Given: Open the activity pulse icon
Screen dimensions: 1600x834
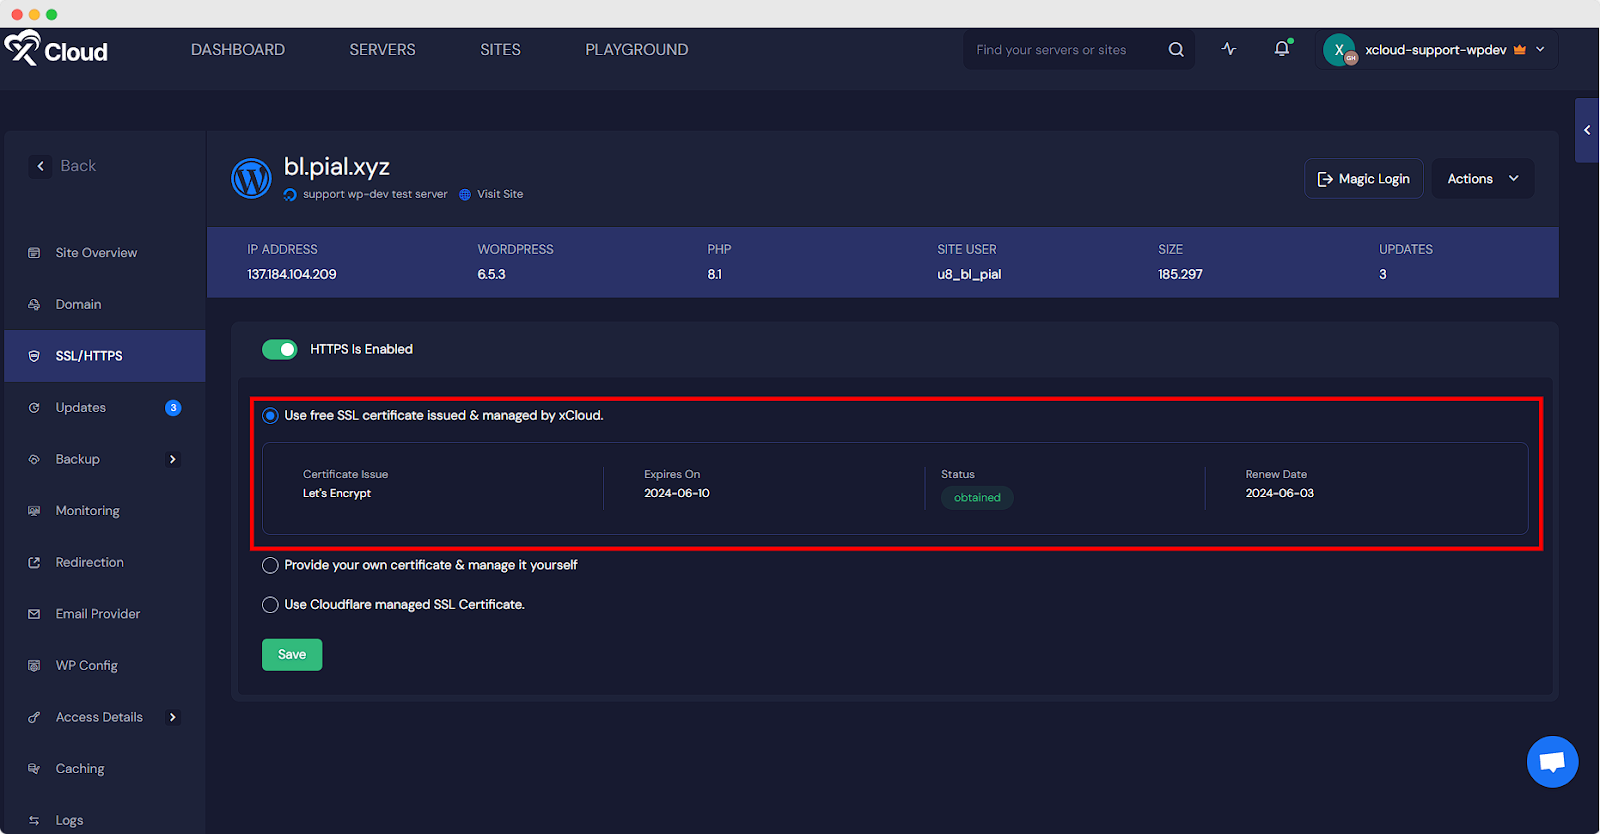Looking at the screenshot, I should point(1229,49).
